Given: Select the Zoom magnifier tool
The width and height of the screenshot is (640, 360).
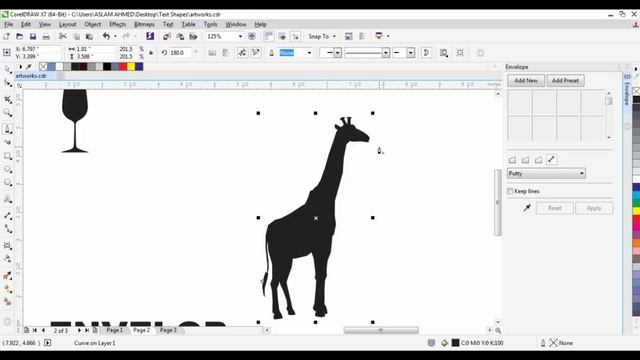Looking at the screenshot, I should [x=7, y=113].
